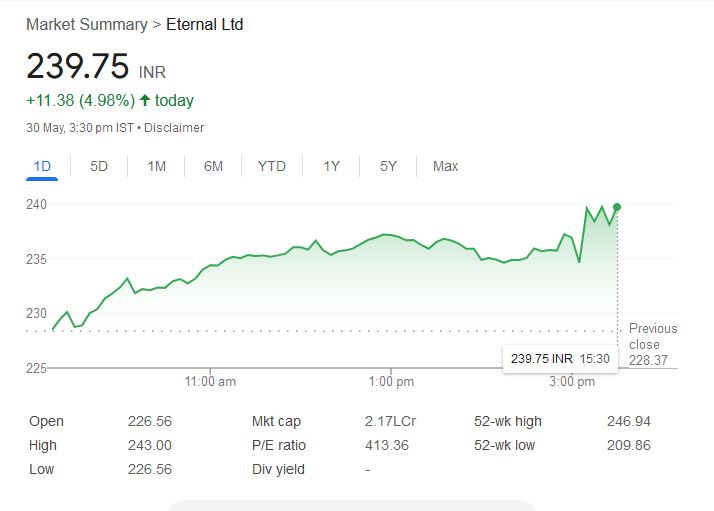Click the Market Summary breadcrumb link

[86, 24]
